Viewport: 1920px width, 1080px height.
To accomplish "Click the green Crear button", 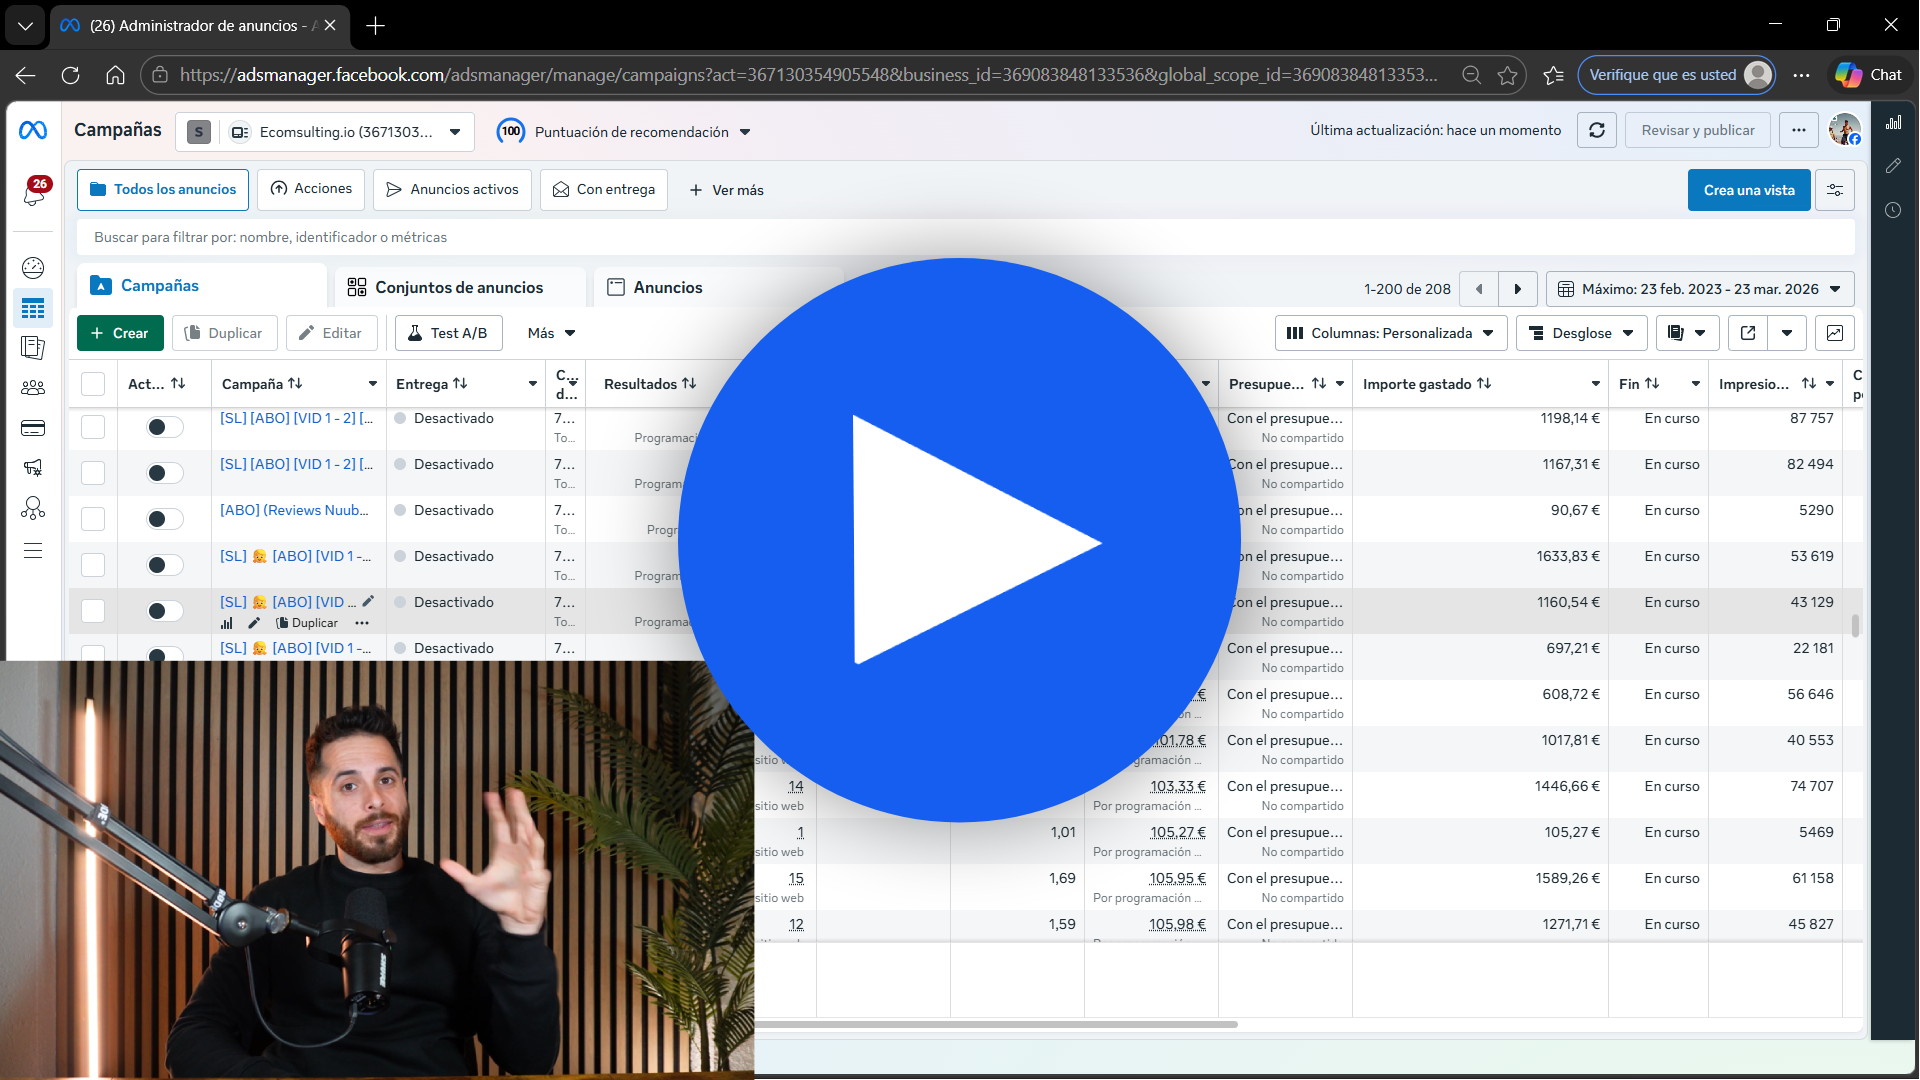I will click(x=119, y=333).
